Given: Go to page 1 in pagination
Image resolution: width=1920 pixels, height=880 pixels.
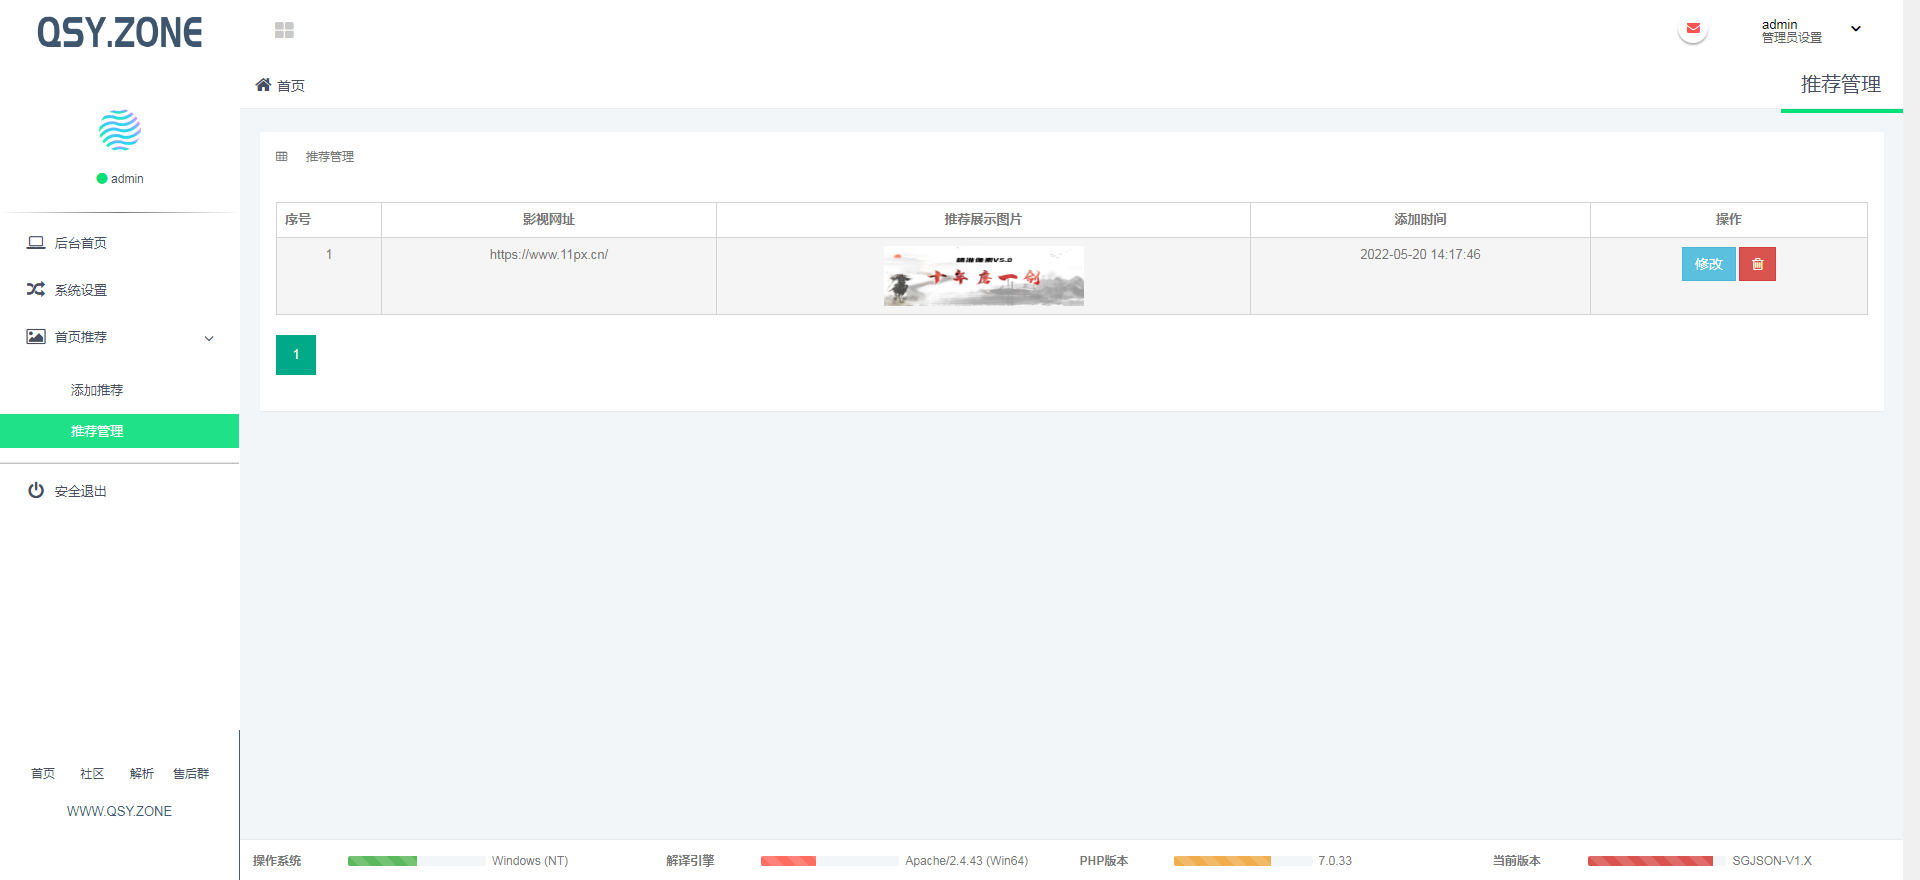Looking at the screenshot, I should (x=296, y=355).
